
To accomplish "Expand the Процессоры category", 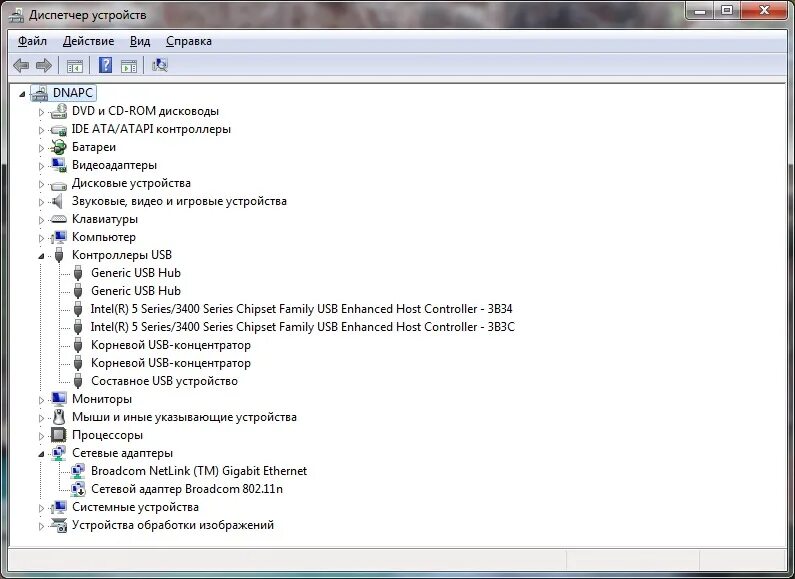I will (42, 436).
